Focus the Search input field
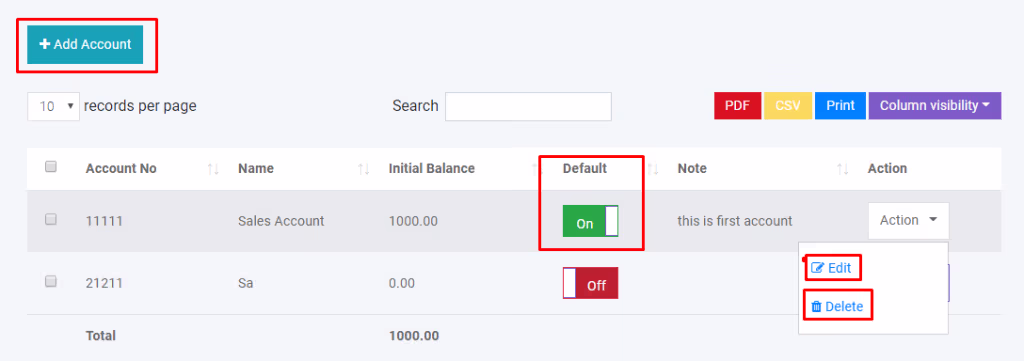The width and height of the screenshot is (1024, 361). (528, 106)
